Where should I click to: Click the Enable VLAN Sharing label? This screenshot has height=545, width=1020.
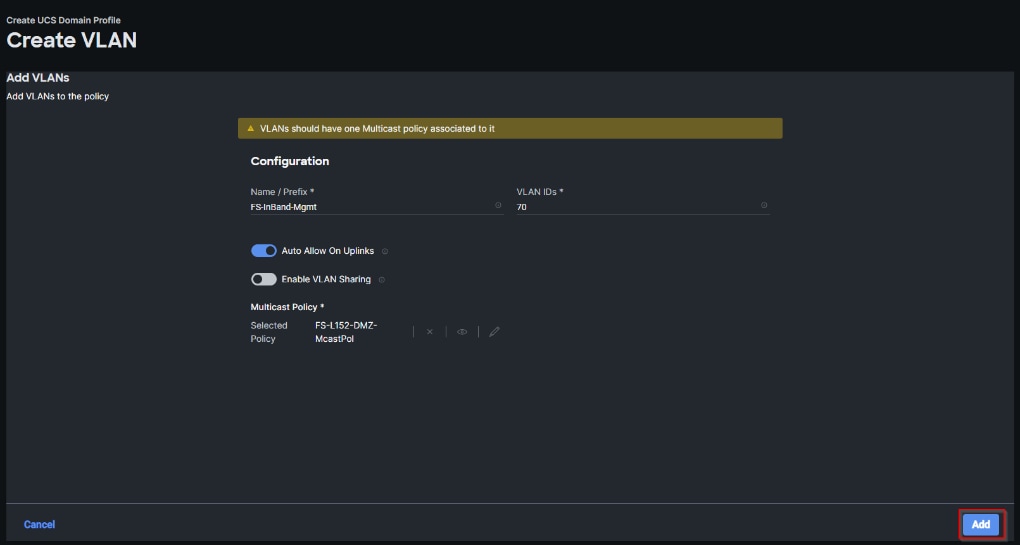click(326, 279)
